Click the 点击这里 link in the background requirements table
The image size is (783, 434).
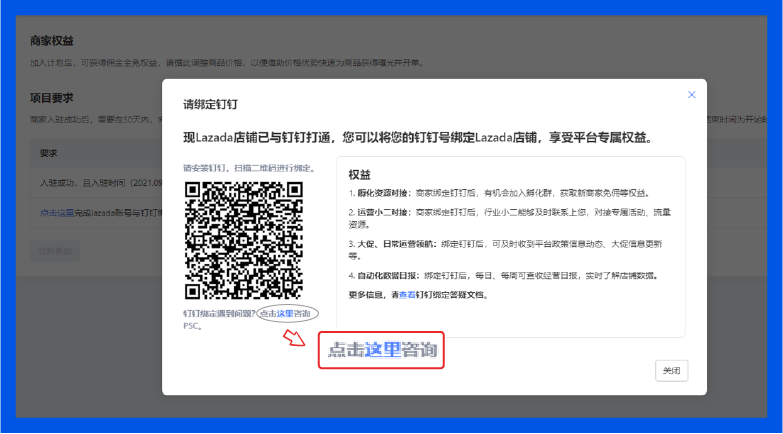click(57, 213)
